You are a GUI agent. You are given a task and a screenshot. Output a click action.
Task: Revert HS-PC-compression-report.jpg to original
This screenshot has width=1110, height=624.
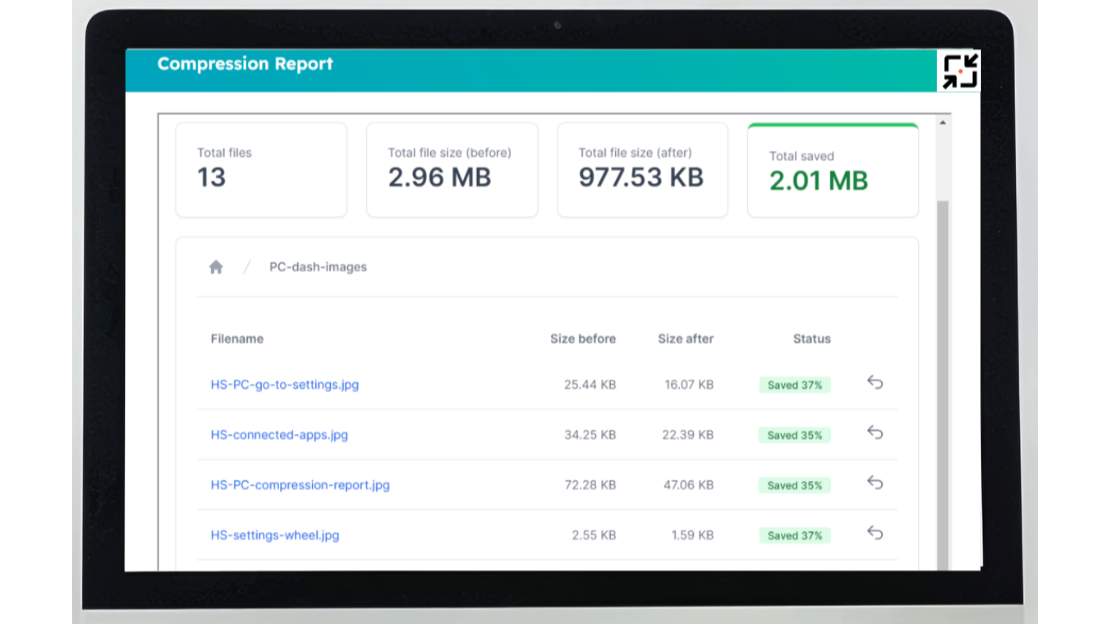[875, 483]
